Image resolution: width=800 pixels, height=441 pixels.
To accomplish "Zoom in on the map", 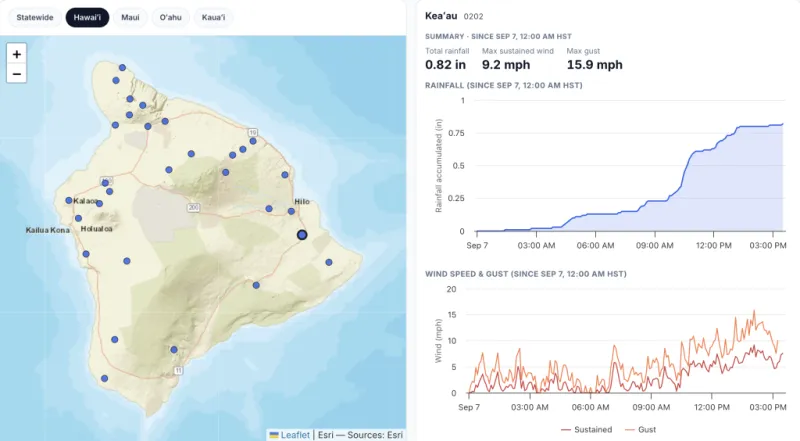I will pyautogui.click(x=16, y=54).
